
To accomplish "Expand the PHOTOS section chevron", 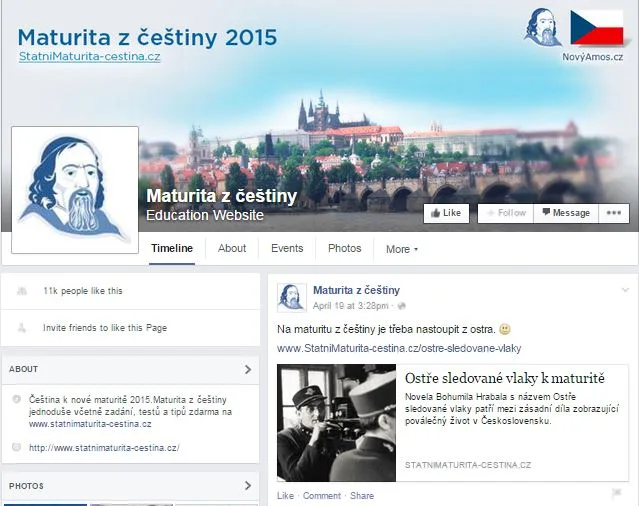I will tap(248, 486).
